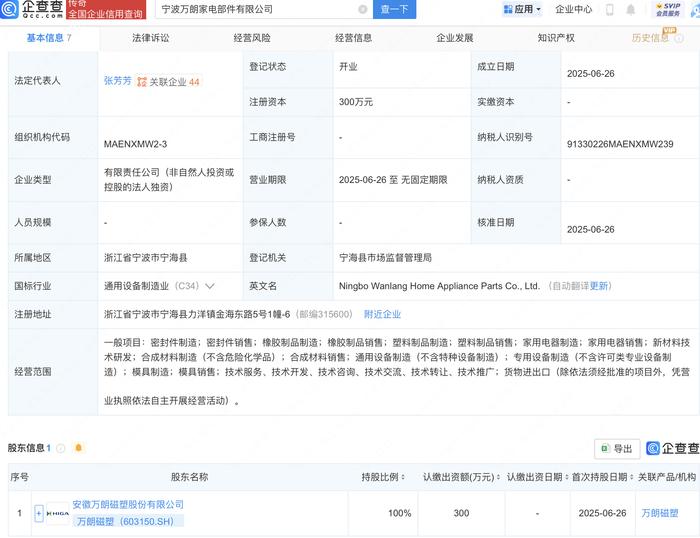Viewport: 700px width, 538px height.
Task: Open legal representative 张芳芳 link
Action: coord(117,81)
